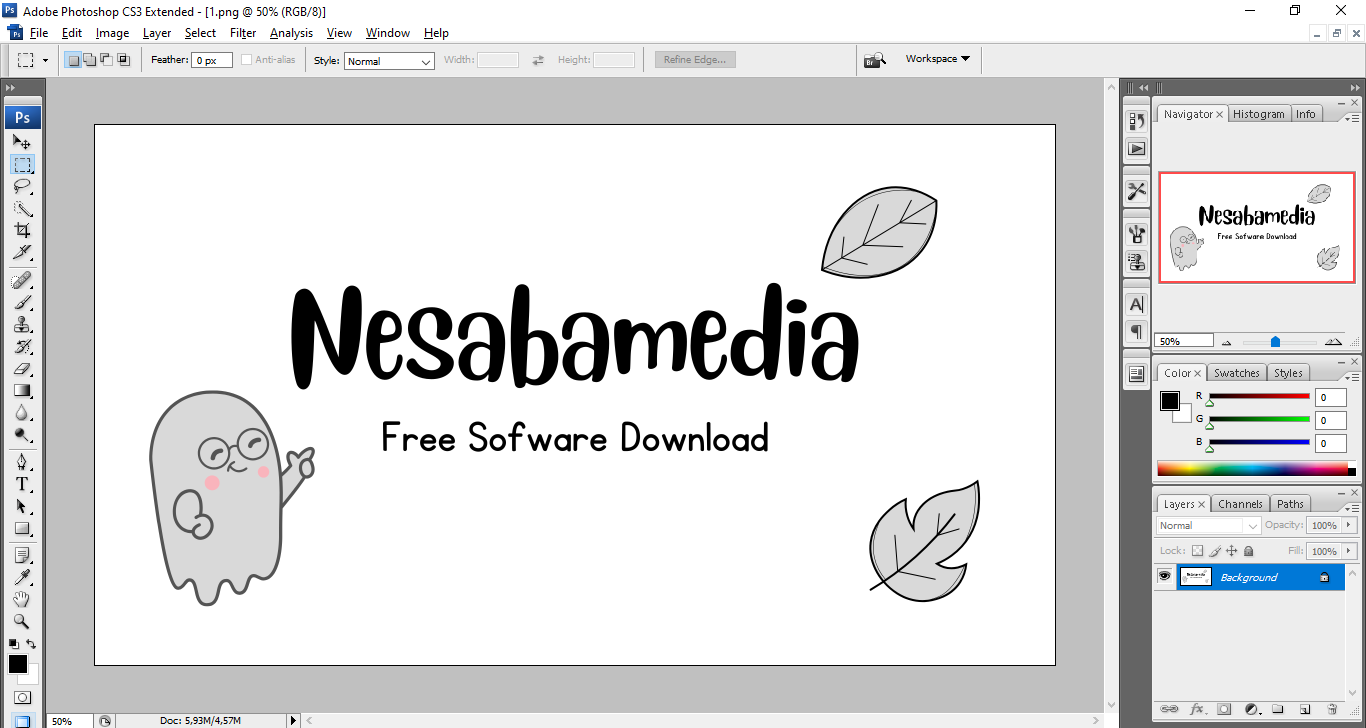Toggle Quick Mask mode button
The width and height of the screenshot is (1366, 728).
22,697
